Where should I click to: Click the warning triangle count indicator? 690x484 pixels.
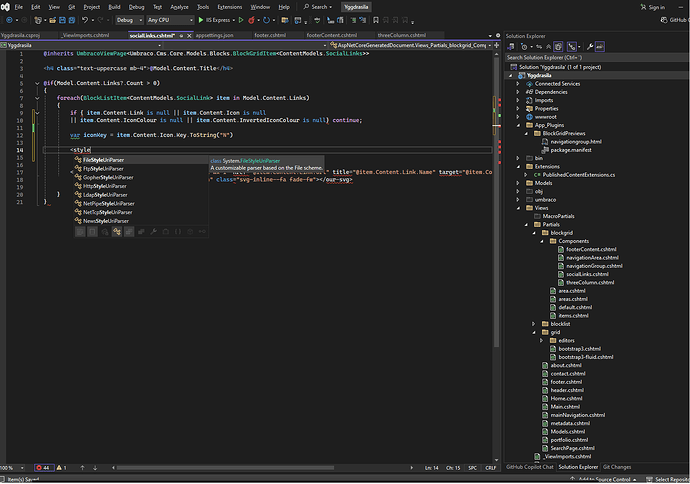pos(62,468)
